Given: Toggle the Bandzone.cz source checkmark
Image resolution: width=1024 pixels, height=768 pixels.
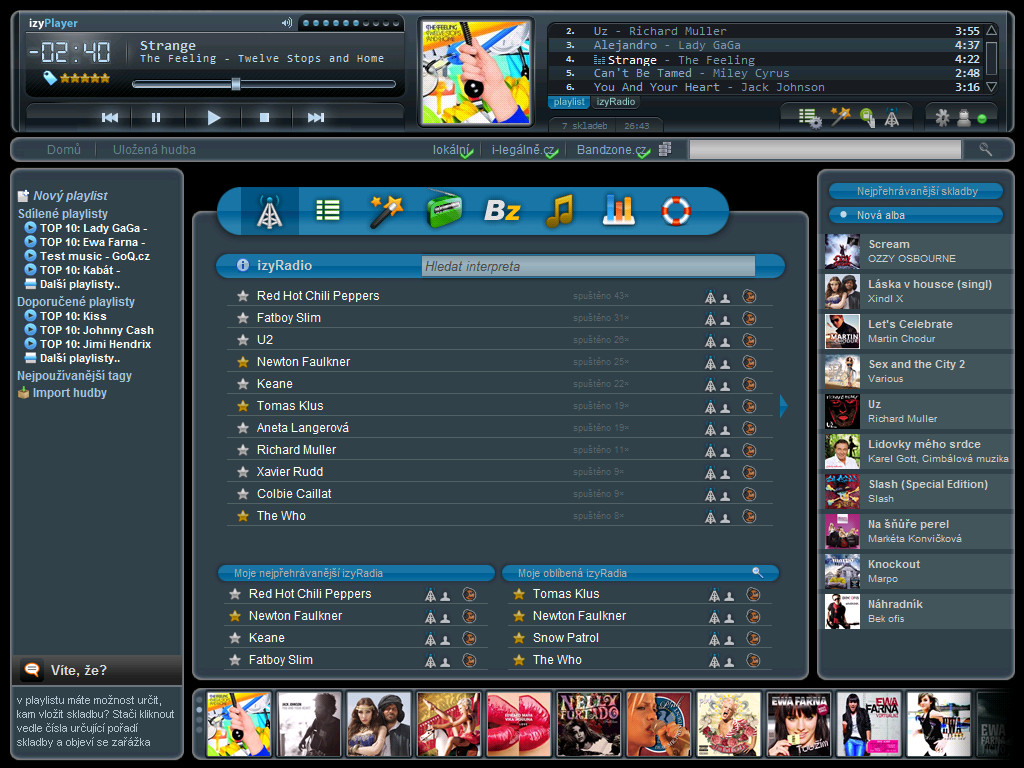Looking at the screenshot, I should click(643, 153).
